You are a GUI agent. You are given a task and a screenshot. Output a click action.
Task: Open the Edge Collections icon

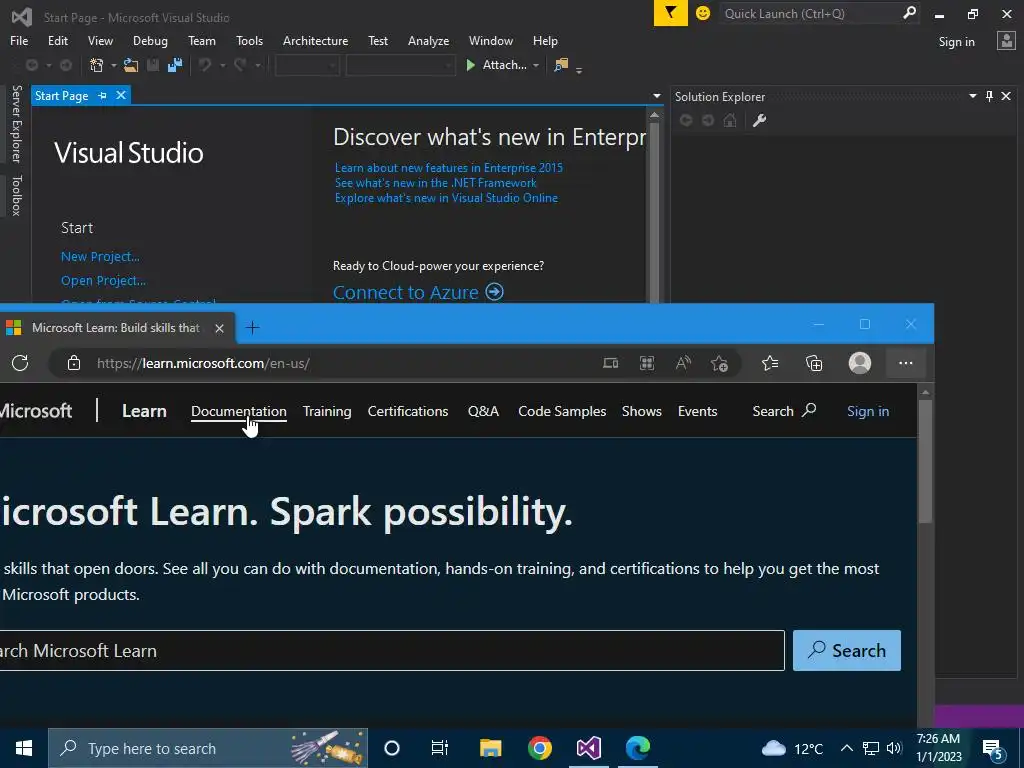pos(814,363)
